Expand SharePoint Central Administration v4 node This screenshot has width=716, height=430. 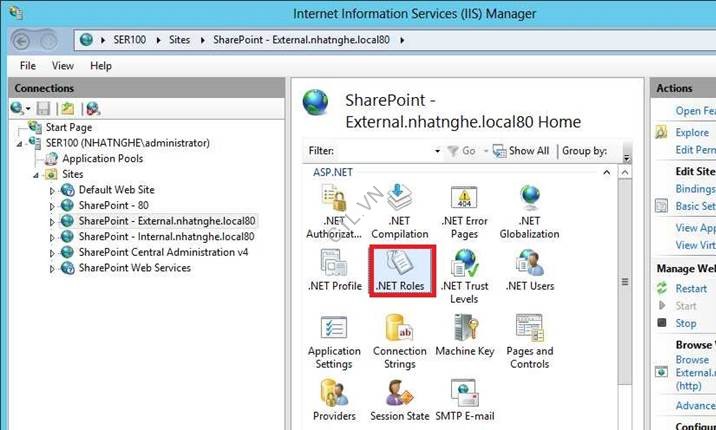(x=52, y=253)
